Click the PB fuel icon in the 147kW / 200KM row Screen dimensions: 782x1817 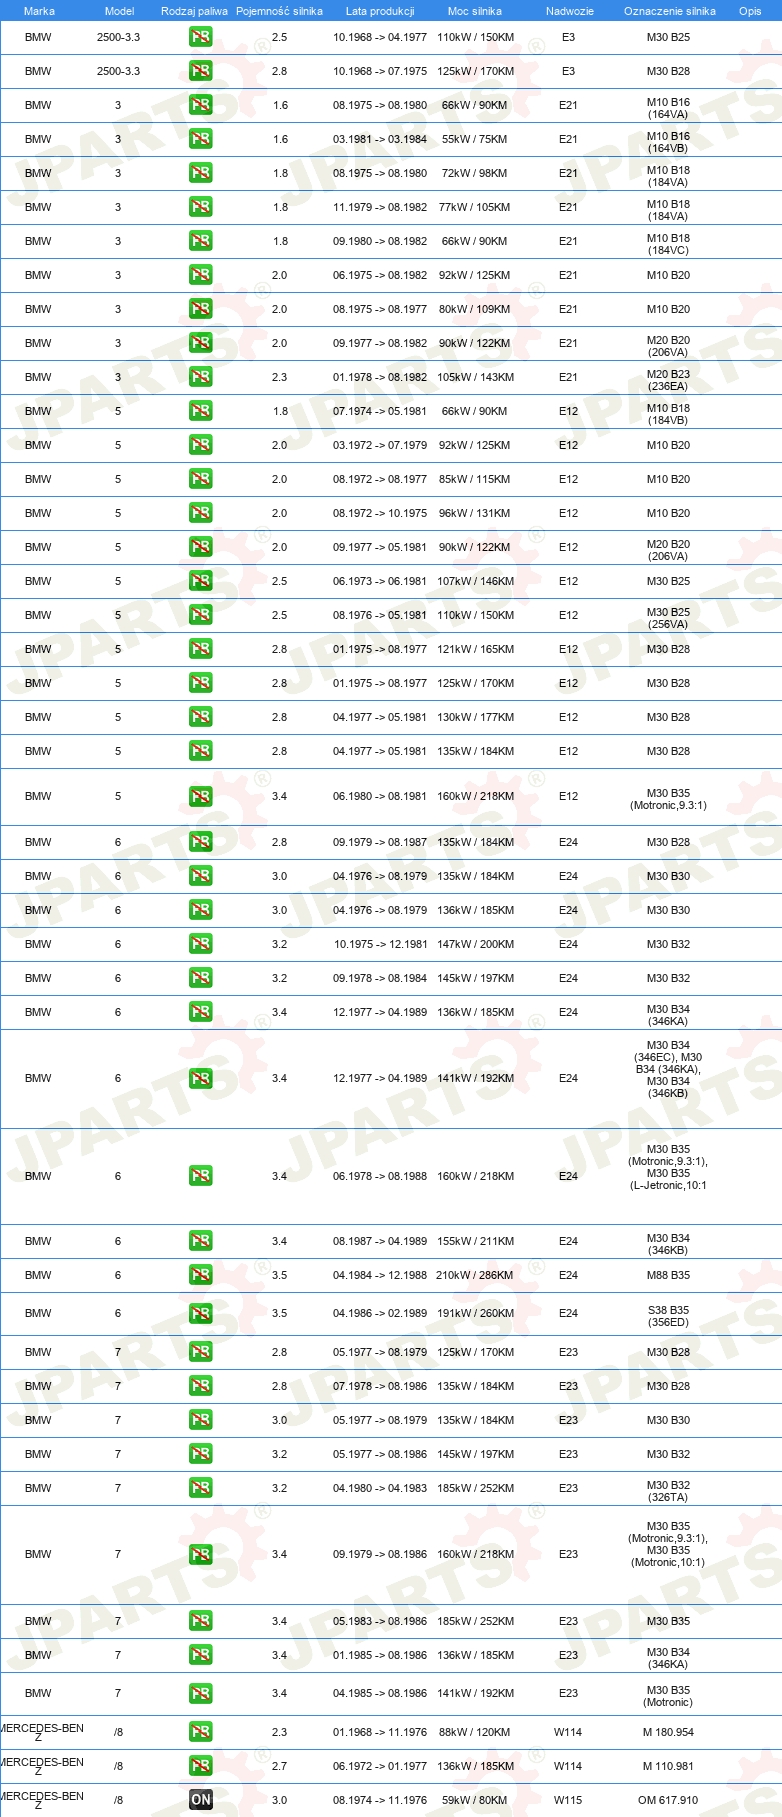click(200, 944)
